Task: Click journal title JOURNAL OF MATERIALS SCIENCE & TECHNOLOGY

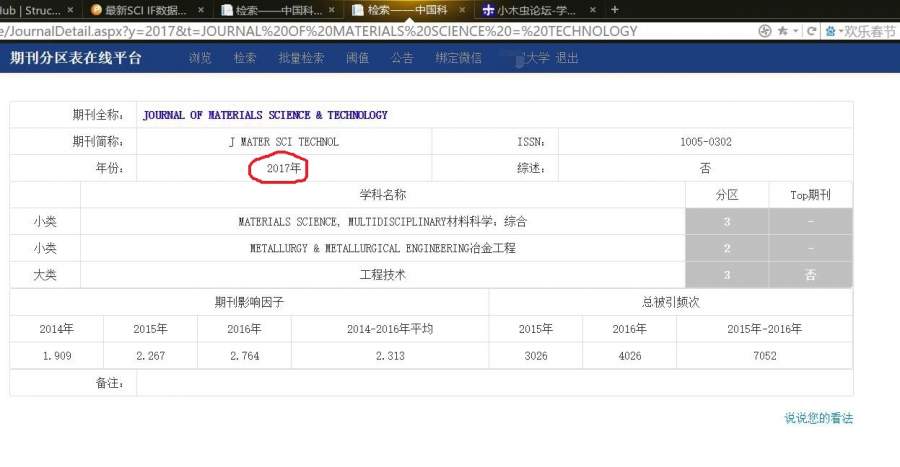Action: click(265, 115)
